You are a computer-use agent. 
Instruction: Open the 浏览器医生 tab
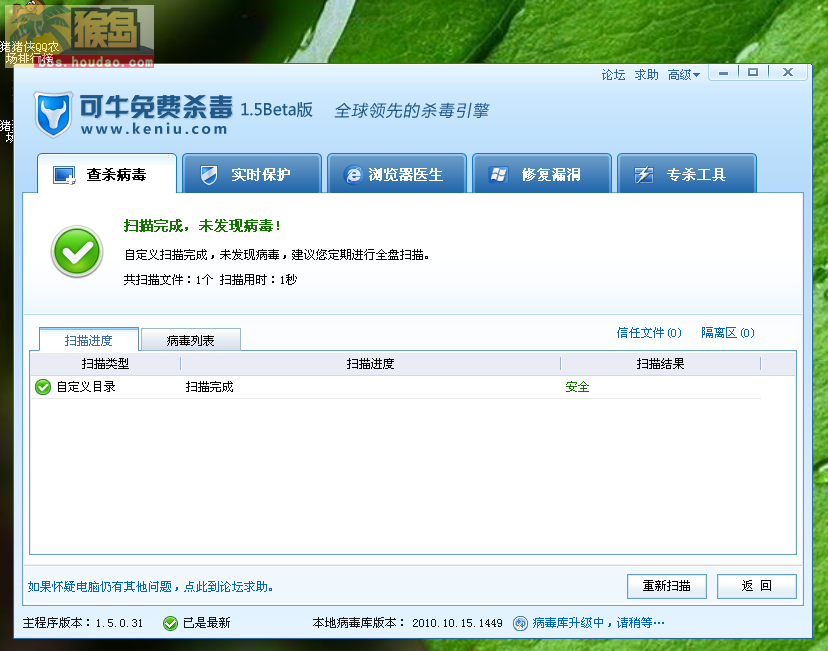pos(397,174)
